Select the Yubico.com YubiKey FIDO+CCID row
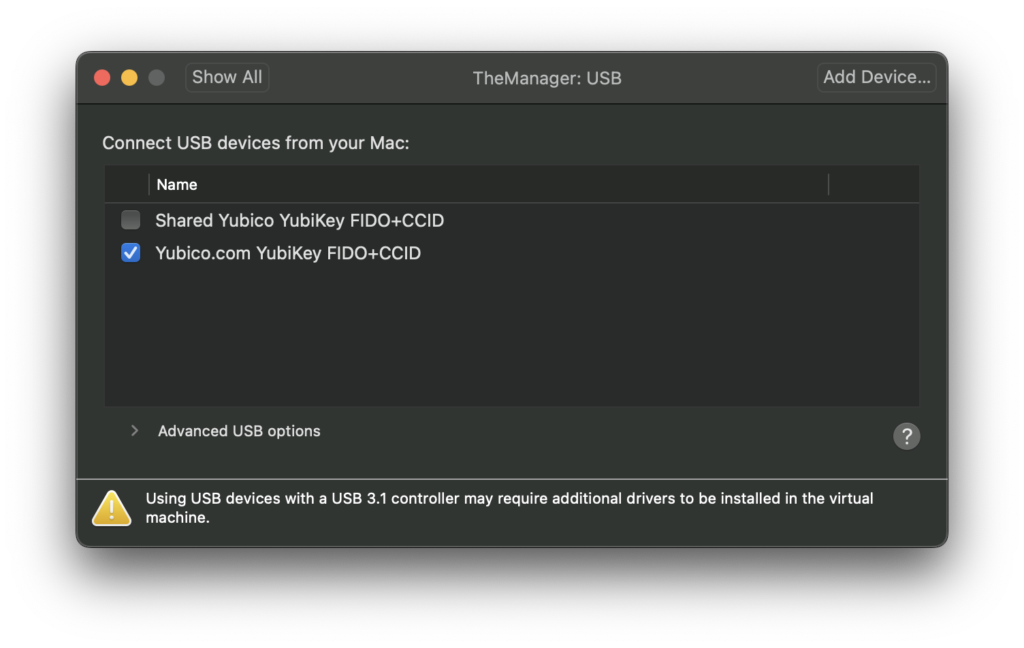The image size is (1024, 648). pos(288,253)
